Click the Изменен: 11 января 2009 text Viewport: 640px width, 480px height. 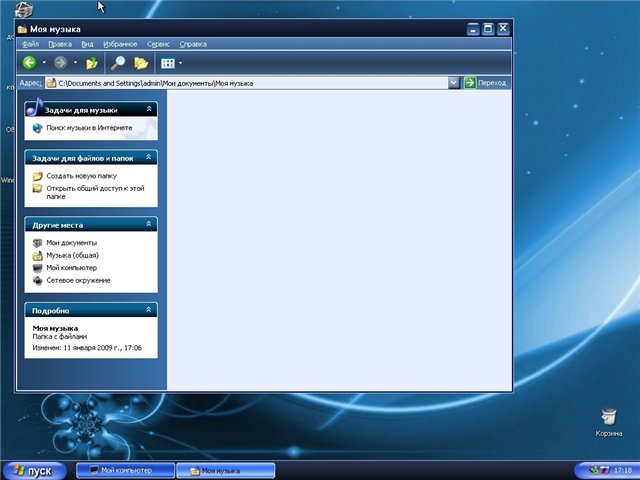point(87,348)
